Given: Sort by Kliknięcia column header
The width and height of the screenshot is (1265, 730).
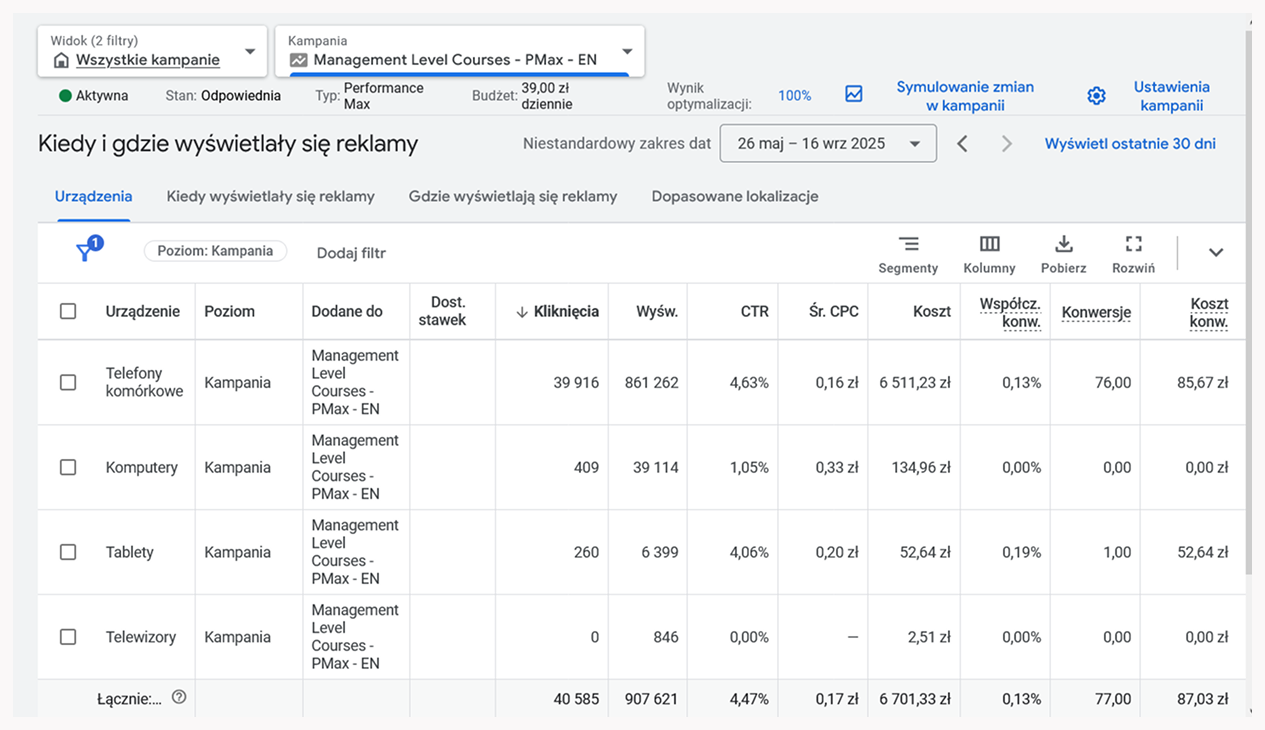Looking at the screenshot, I should [565, 311].
